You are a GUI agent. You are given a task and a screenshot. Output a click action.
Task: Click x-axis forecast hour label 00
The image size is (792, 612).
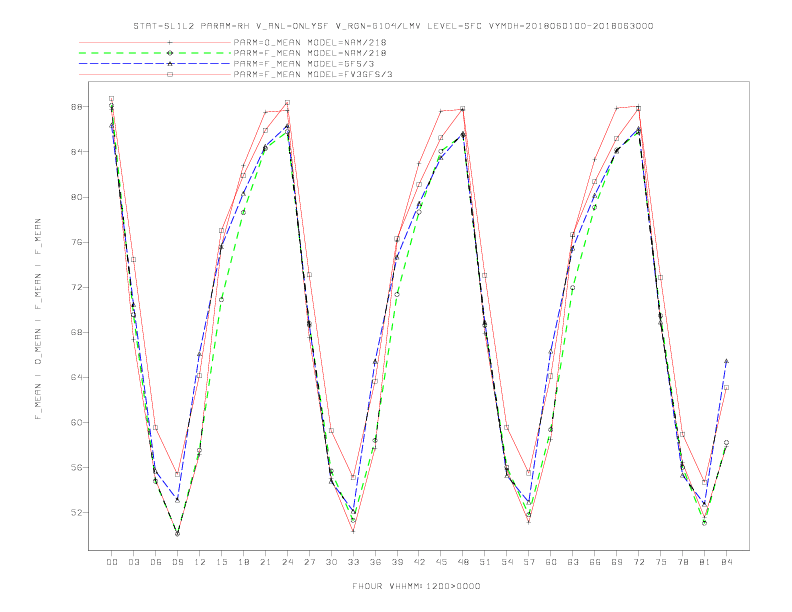112,562
